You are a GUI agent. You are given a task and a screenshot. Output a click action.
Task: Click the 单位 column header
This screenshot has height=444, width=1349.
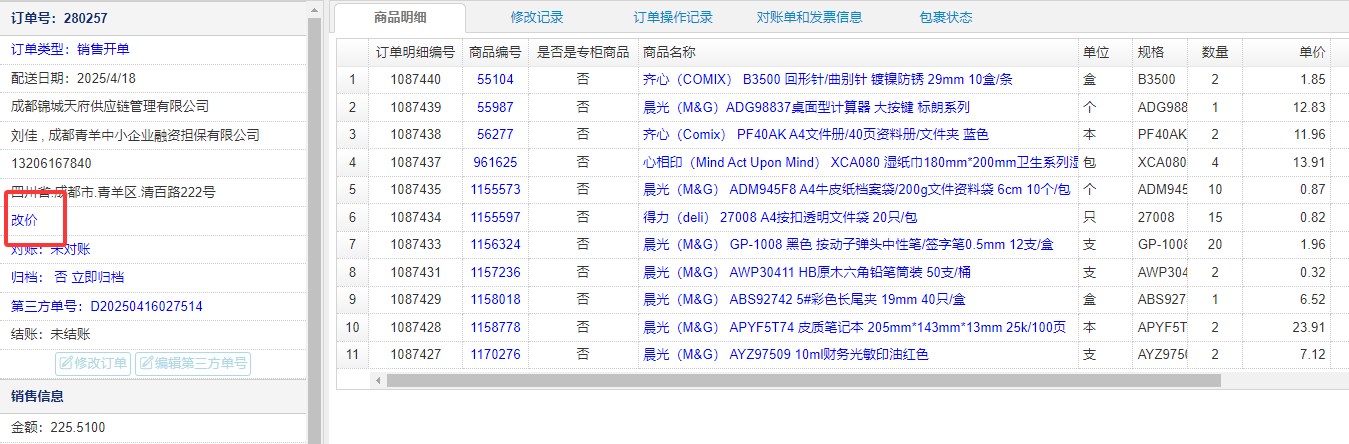click(1104, 52)
